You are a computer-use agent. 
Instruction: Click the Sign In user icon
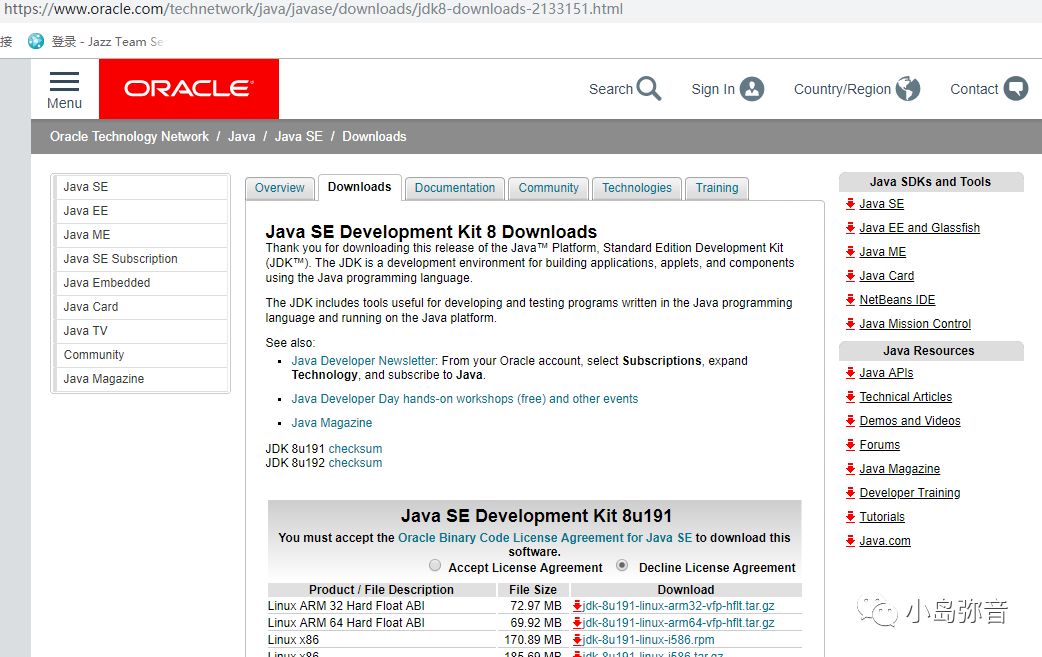752,89
